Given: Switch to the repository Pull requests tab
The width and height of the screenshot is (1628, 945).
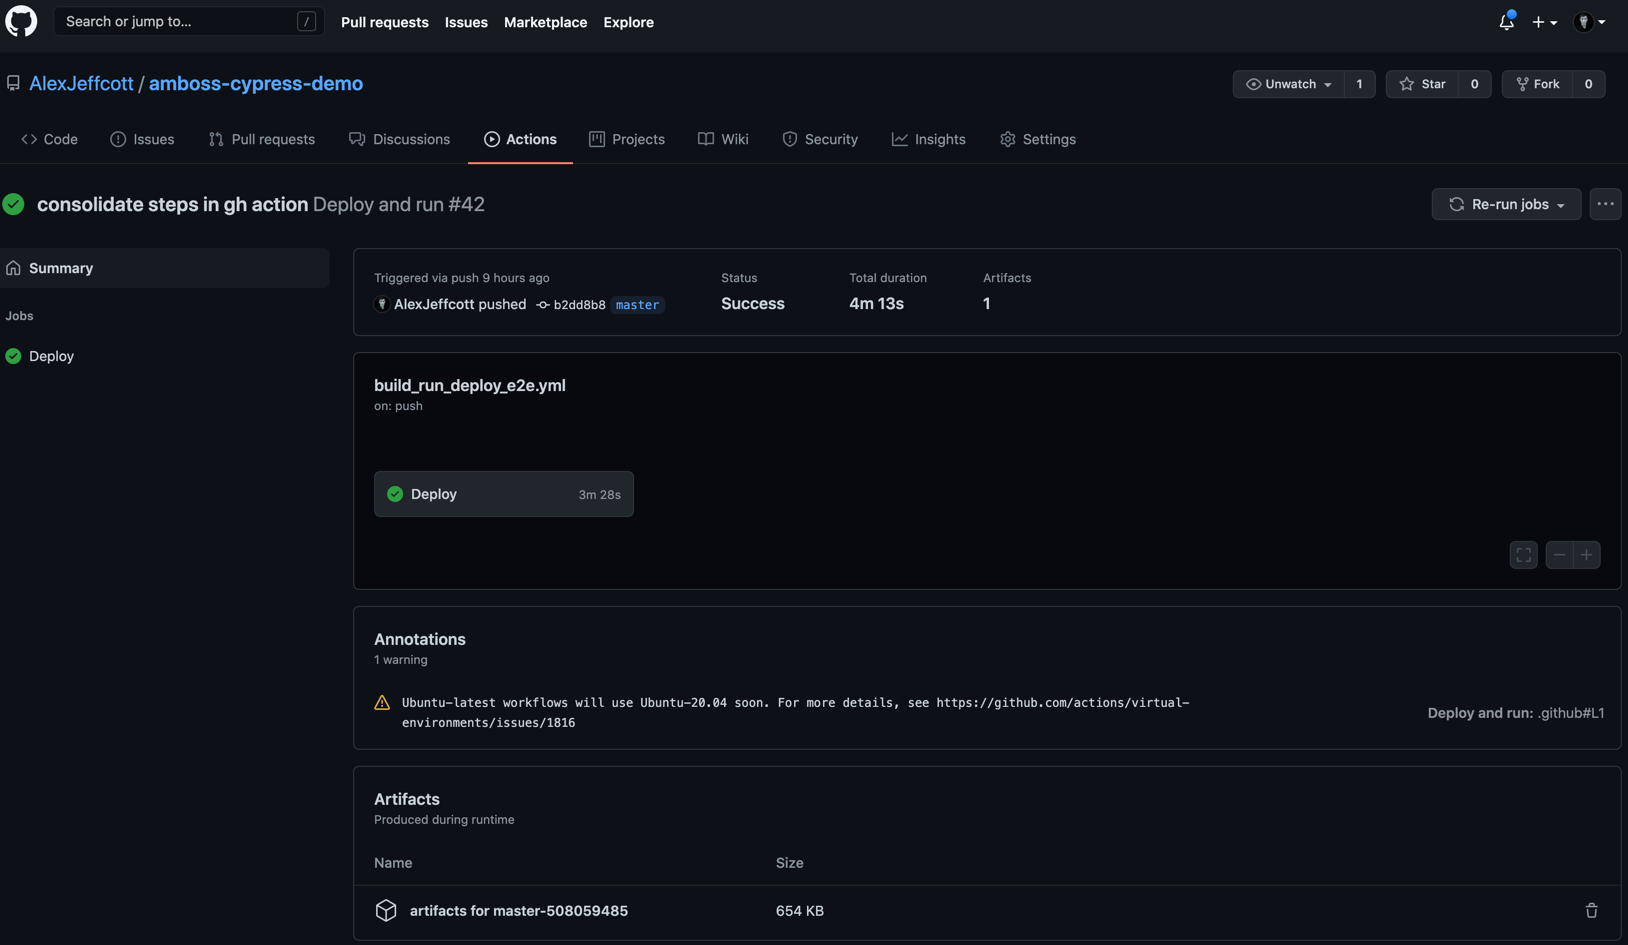Looking at the screenshot, I should pos(262,139).
